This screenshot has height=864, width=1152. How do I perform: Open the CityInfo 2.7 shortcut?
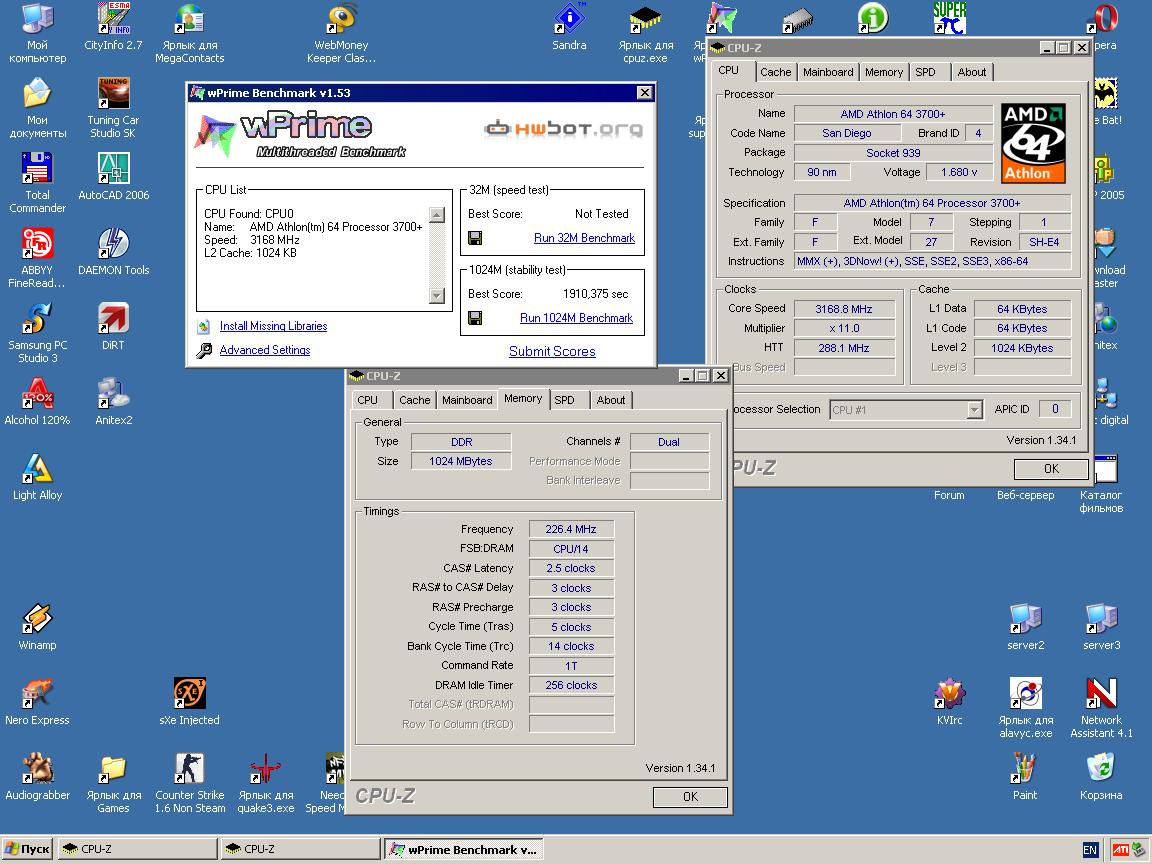[113, 21]
